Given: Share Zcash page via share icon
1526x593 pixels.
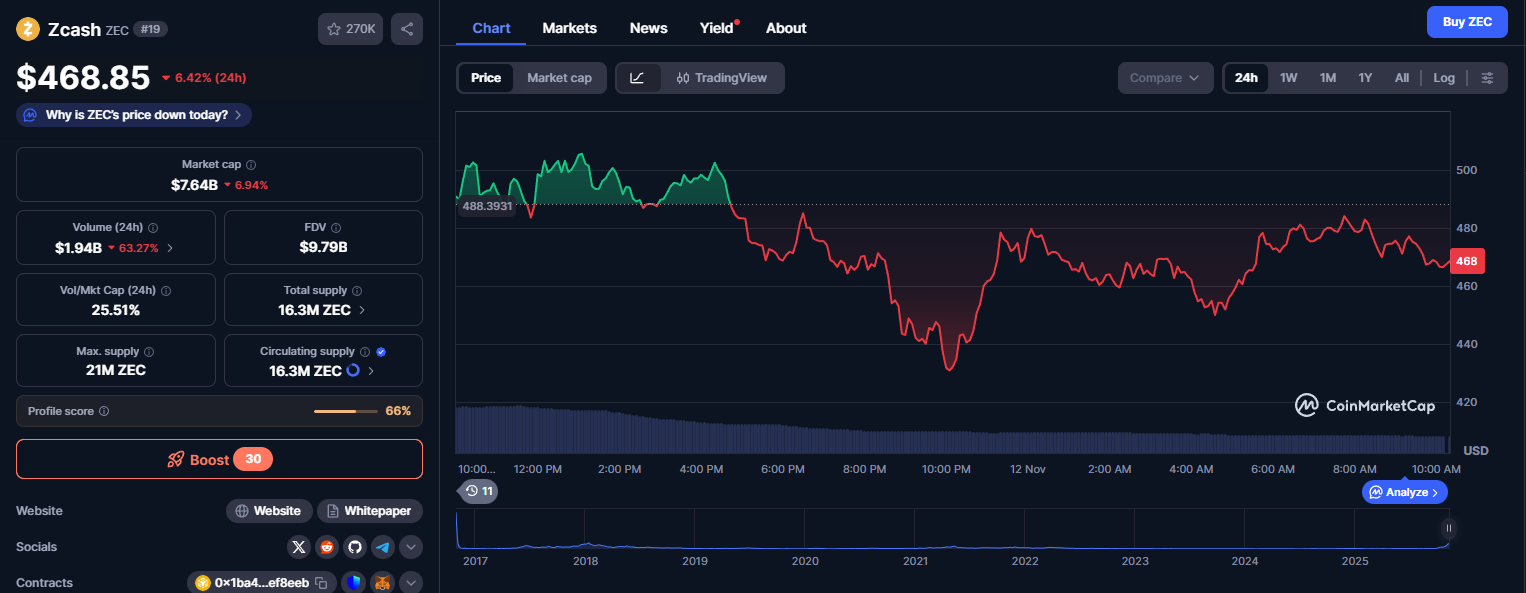Looking at the screenshot, I should (x=407, y=29).
